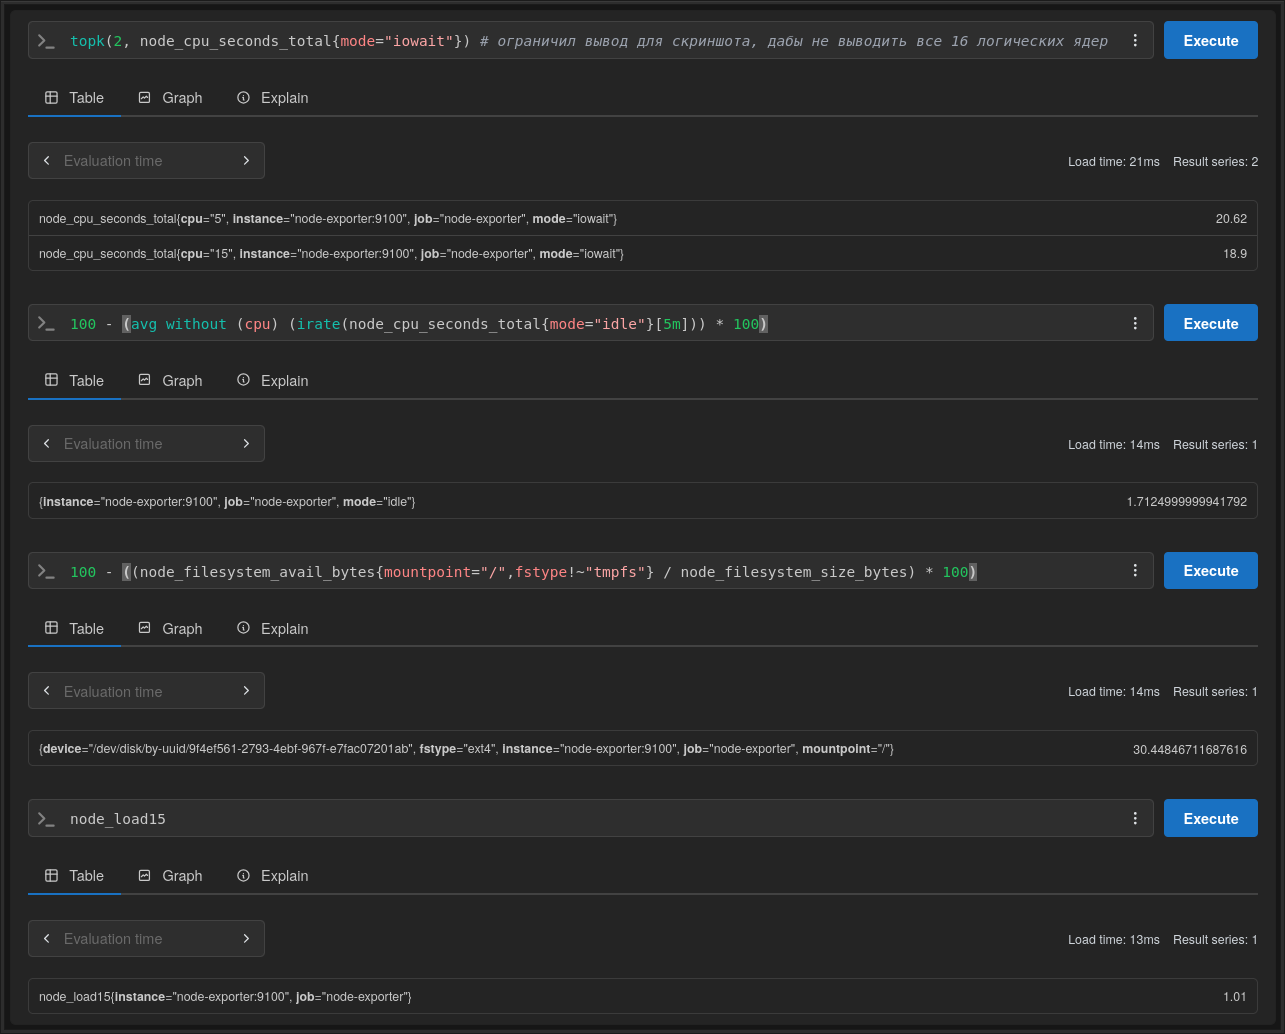1285x1034 pixels.
Task: Open Explain tab in the filesystem usage panel
Action: (272, 629)
